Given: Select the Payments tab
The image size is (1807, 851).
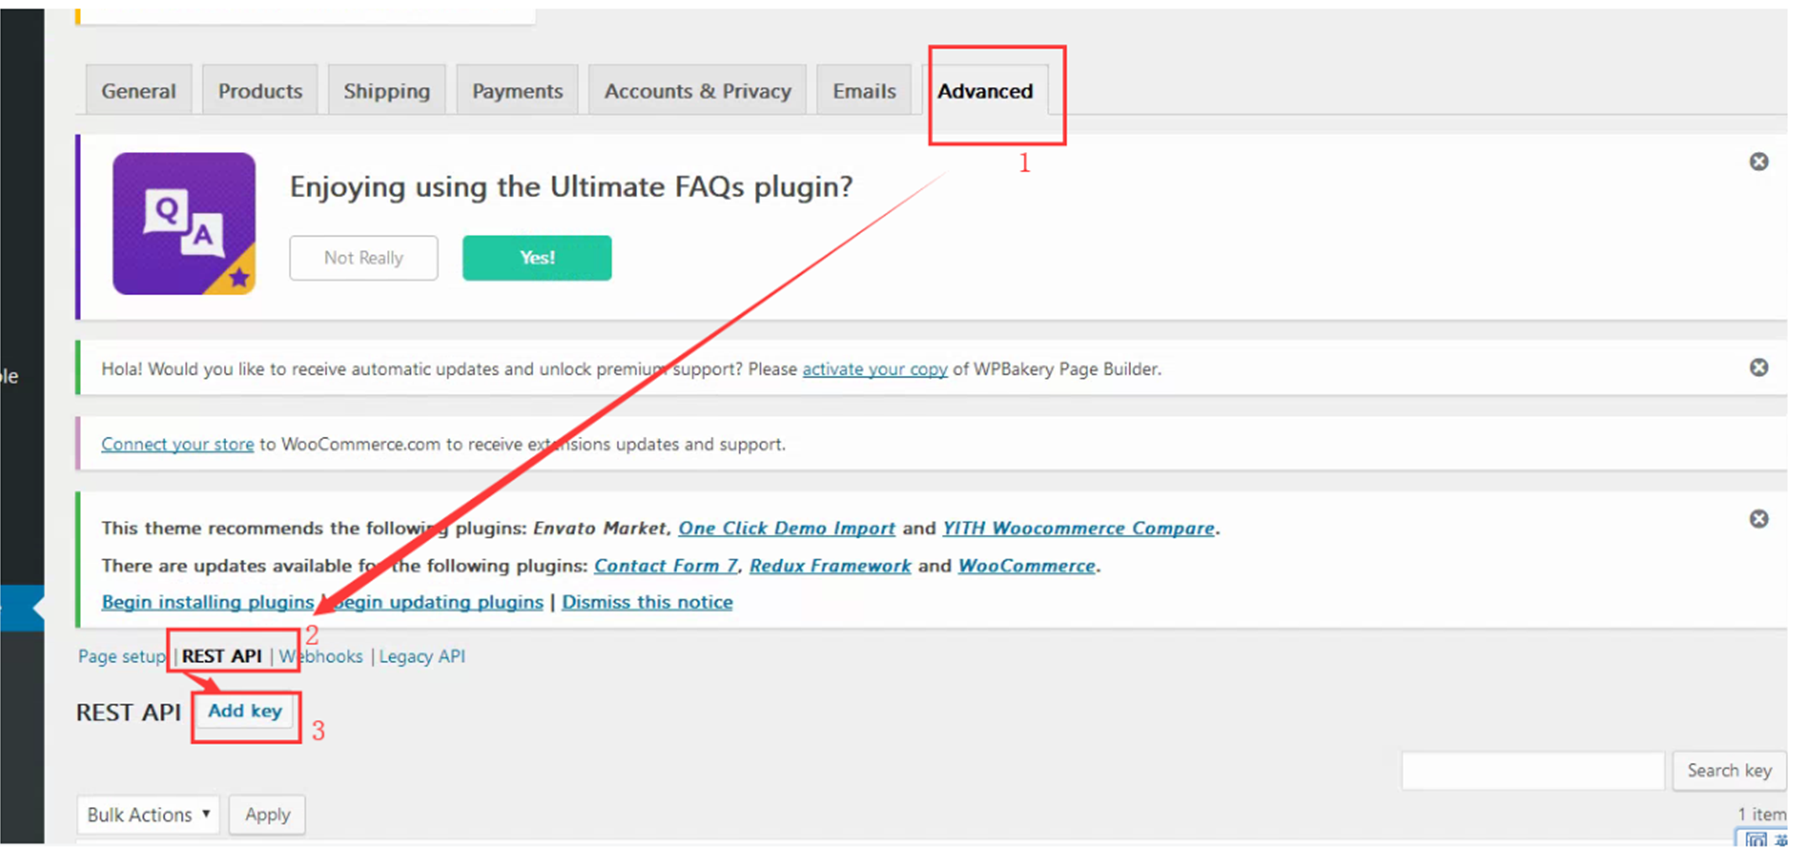Looking at the screenshot, I should 517,91.
